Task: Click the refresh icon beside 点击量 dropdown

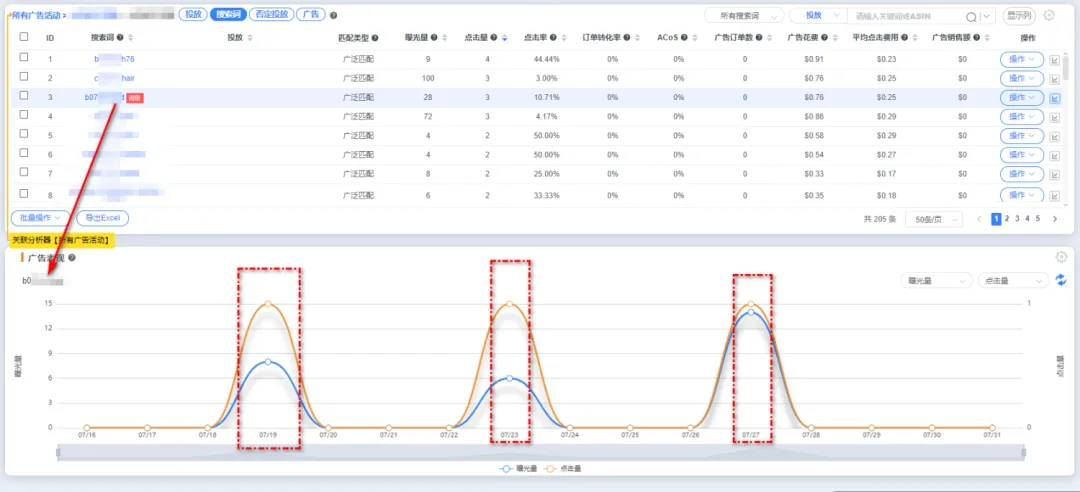Action: pyautogui.click(x=1061, y=280)
